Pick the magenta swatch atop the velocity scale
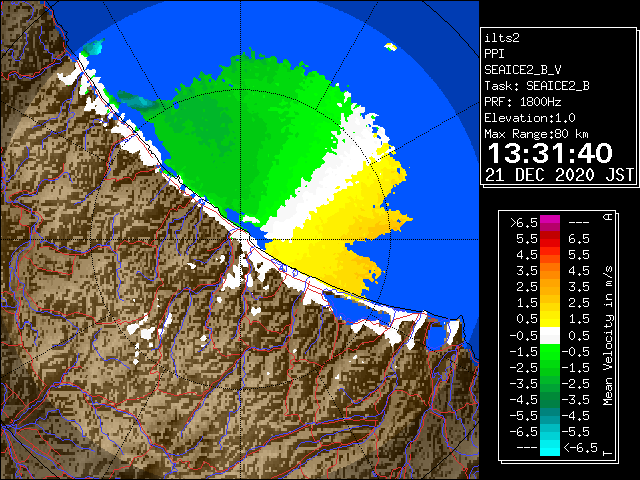Image resolution: width=640 pixels, height=480 pixels. coord(550,219)
